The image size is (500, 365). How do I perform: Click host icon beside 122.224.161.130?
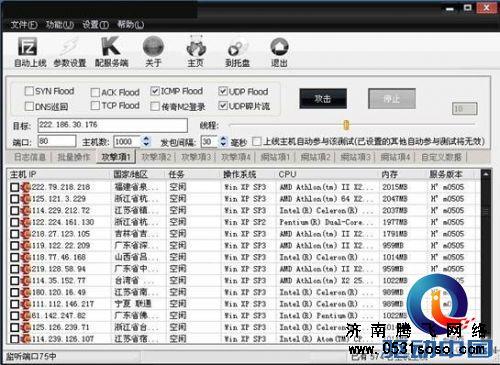(x=26, y=222)
